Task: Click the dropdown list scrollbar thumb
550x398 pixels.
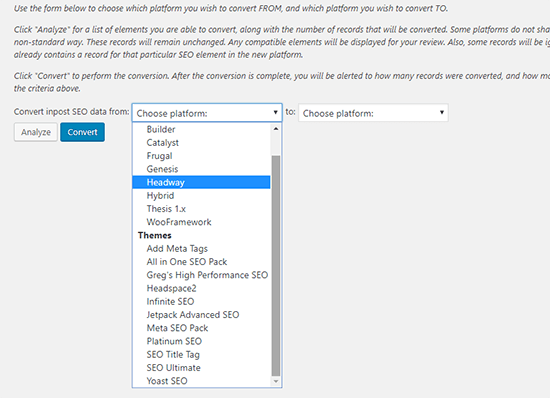Action: click(276, 265)
